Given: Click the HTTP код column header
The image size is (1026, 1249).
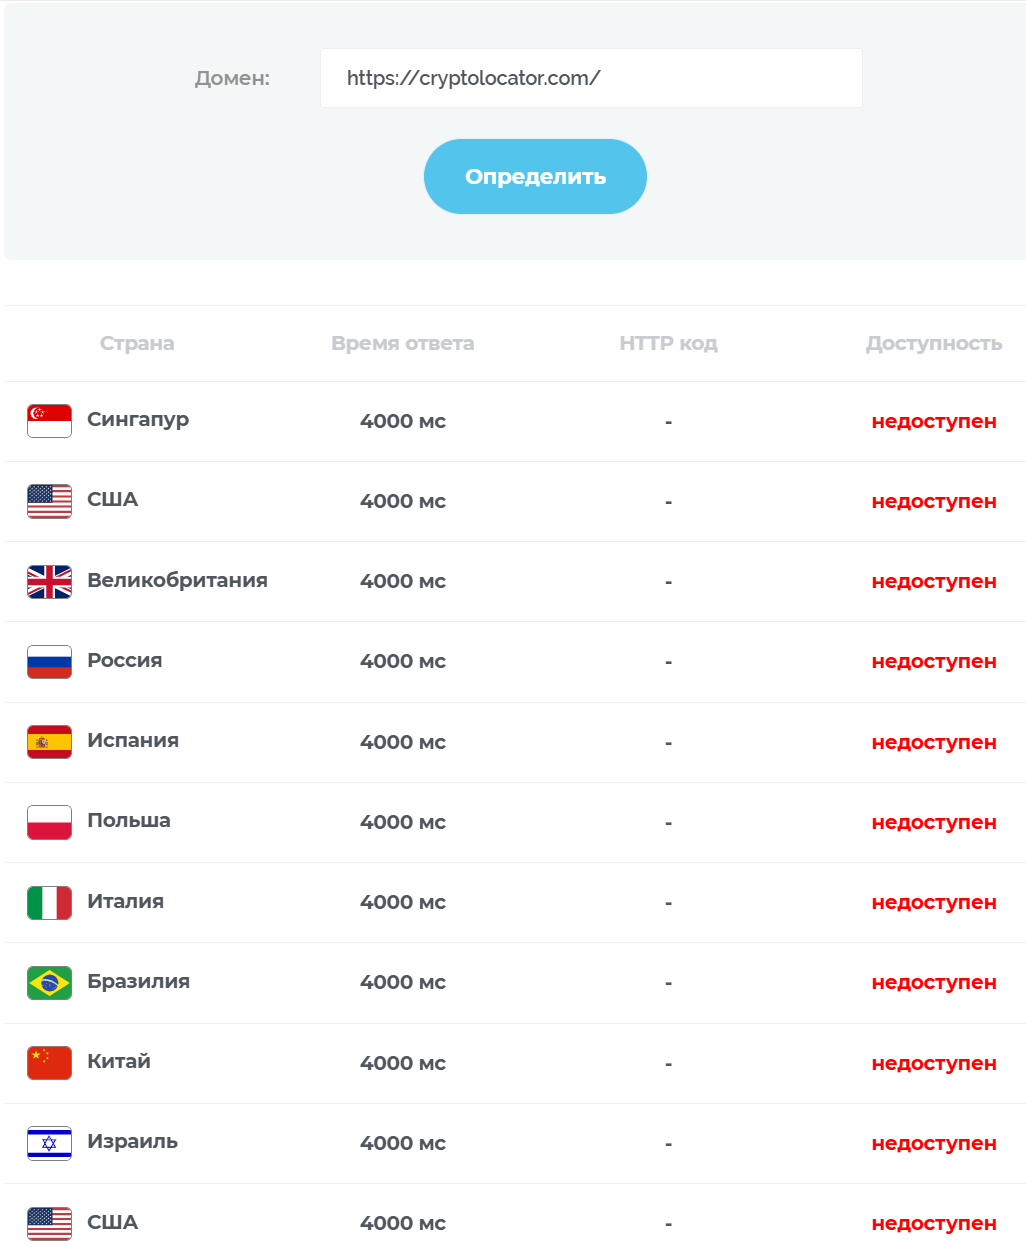Looking at the screenshot, I should coord(668,343).
